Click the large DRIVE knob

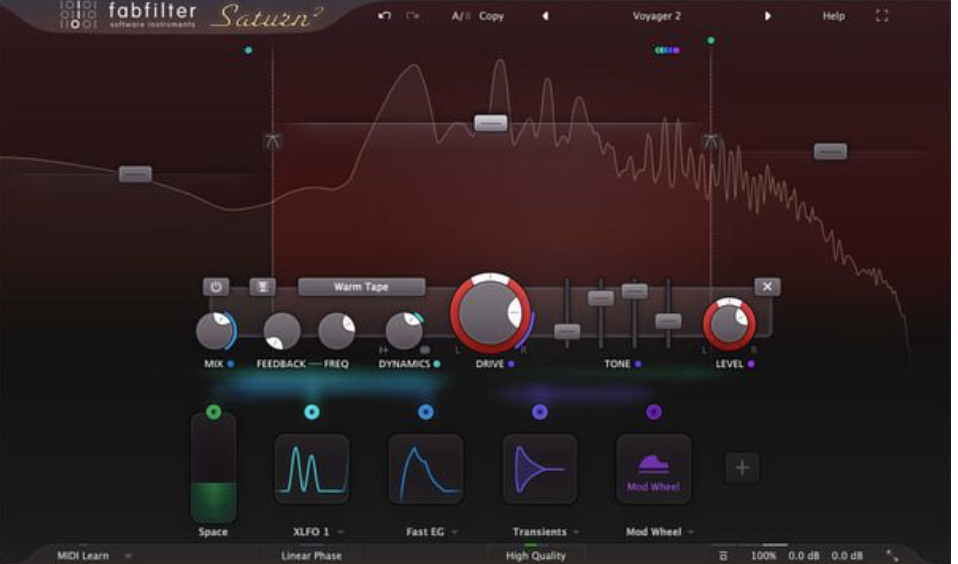[490, 313]
